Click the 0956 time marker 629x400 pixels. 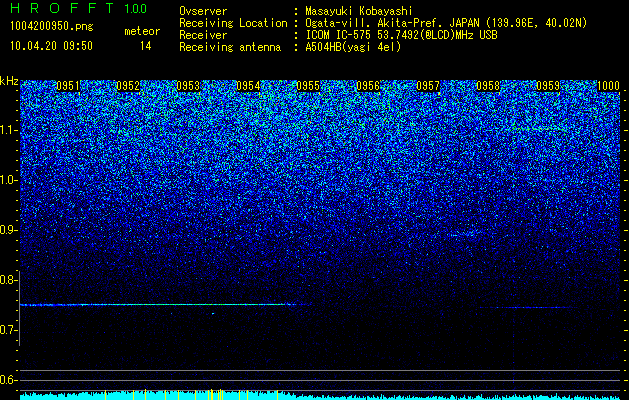click(368, 86)
